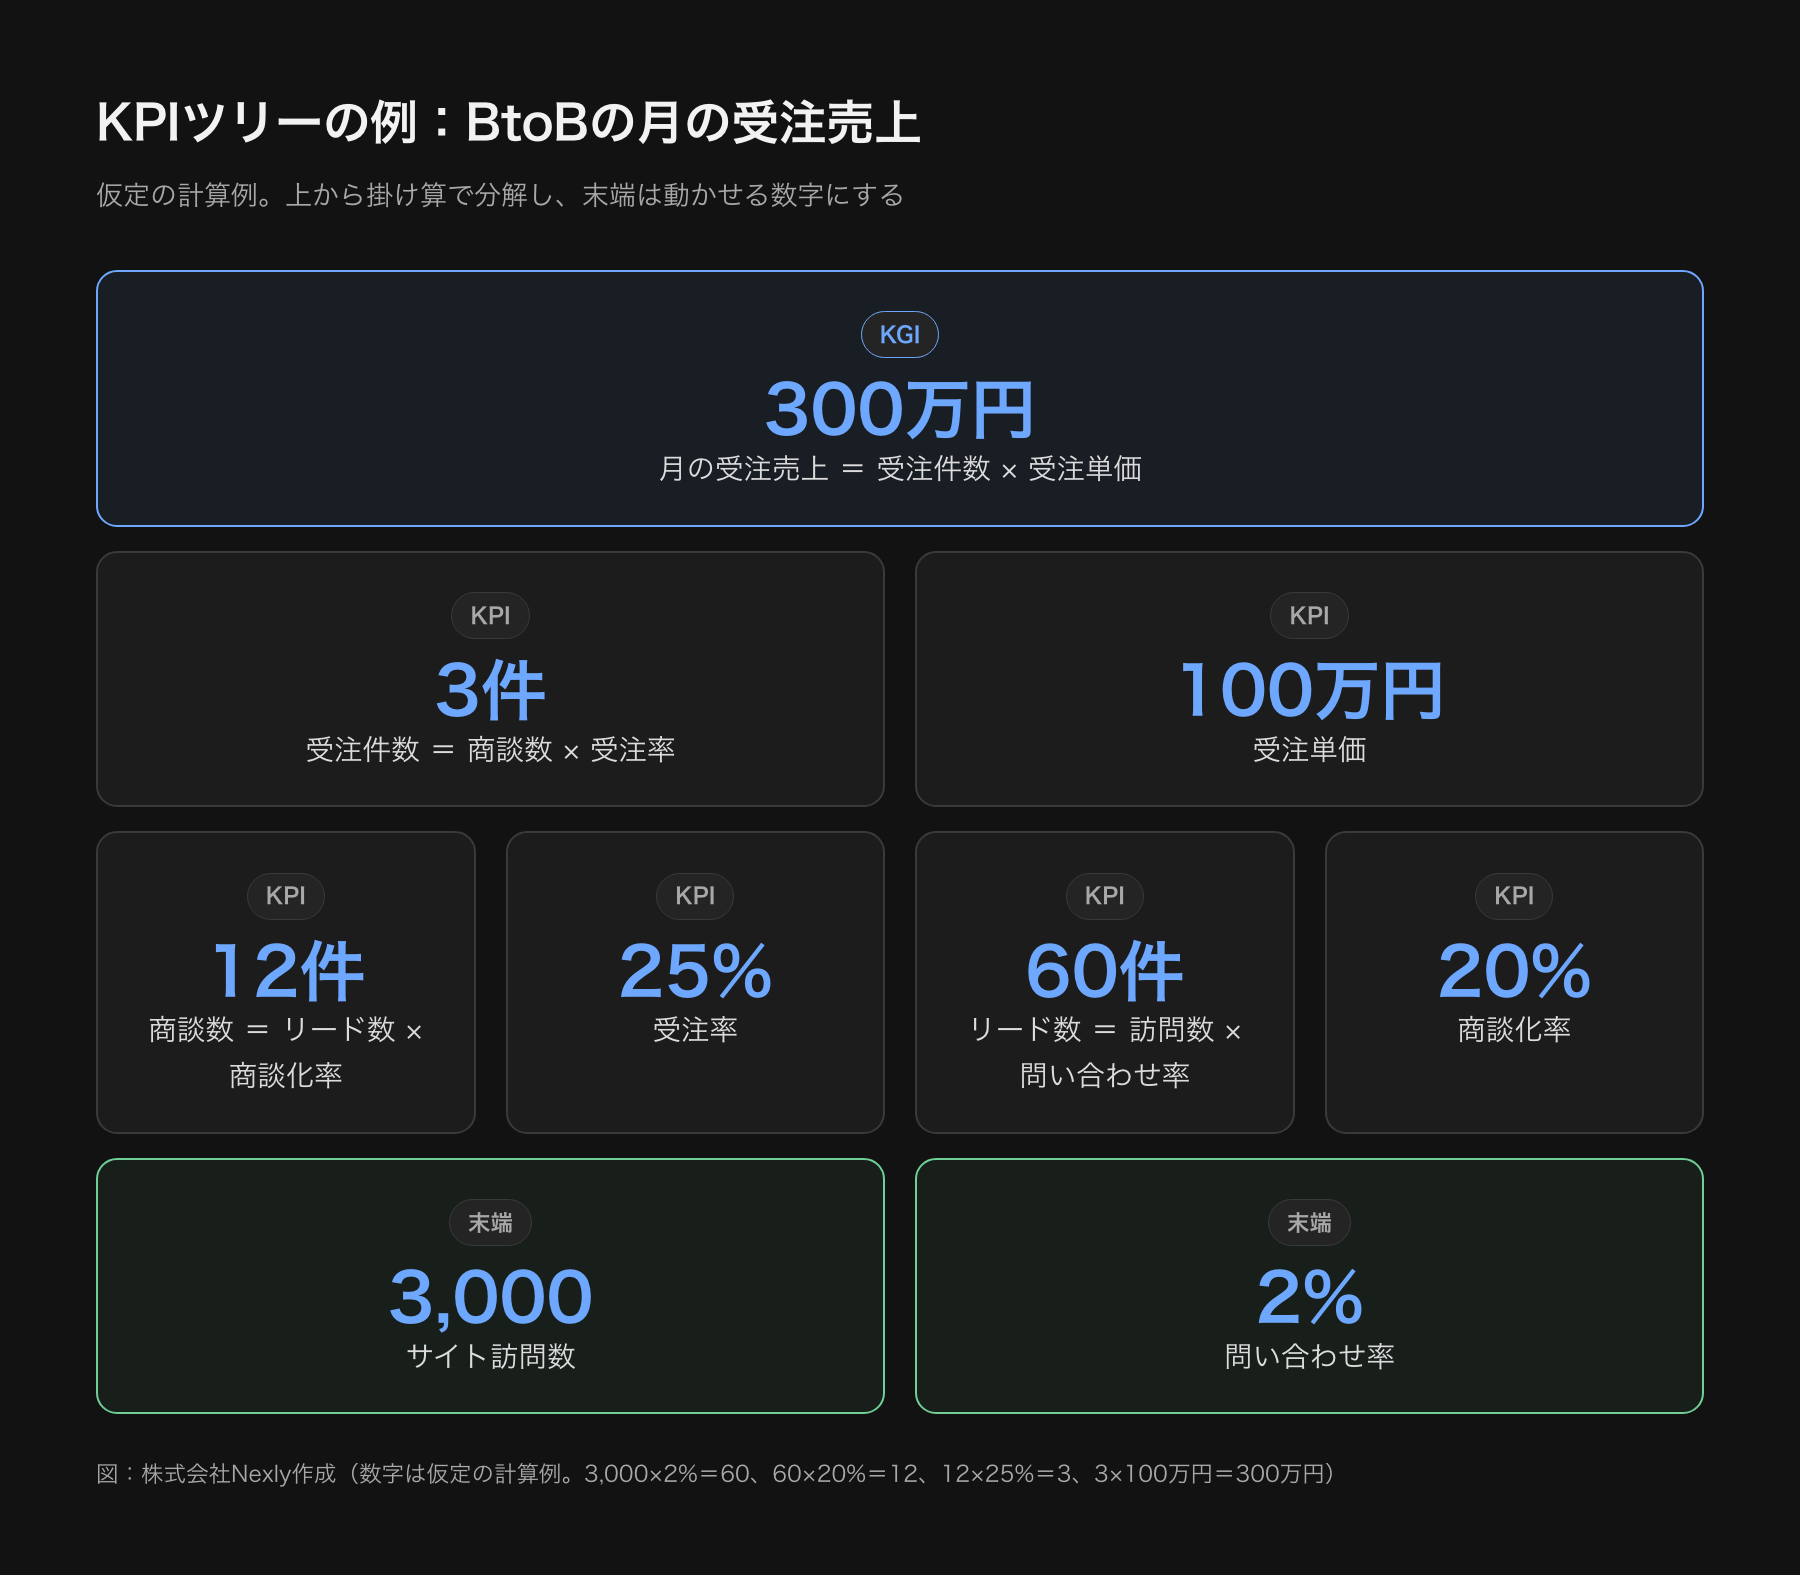Click the '末端' badge above '3,000'
This screenshot has width=1800, height=1575.
pos(490,1223)
